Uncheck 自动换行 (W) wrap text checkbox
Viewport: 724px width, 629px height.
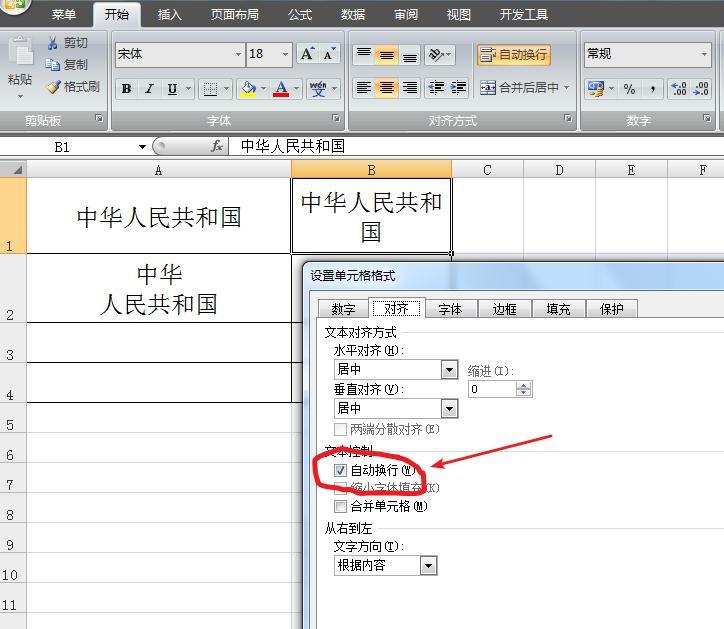[x=340, y=471]
